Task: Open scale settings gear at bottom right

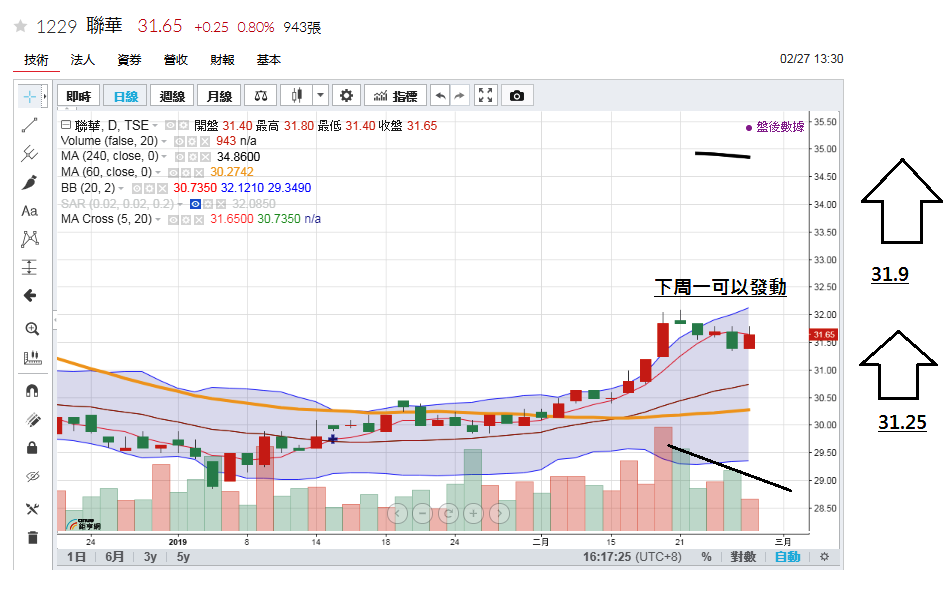Action: coord(824,556)
